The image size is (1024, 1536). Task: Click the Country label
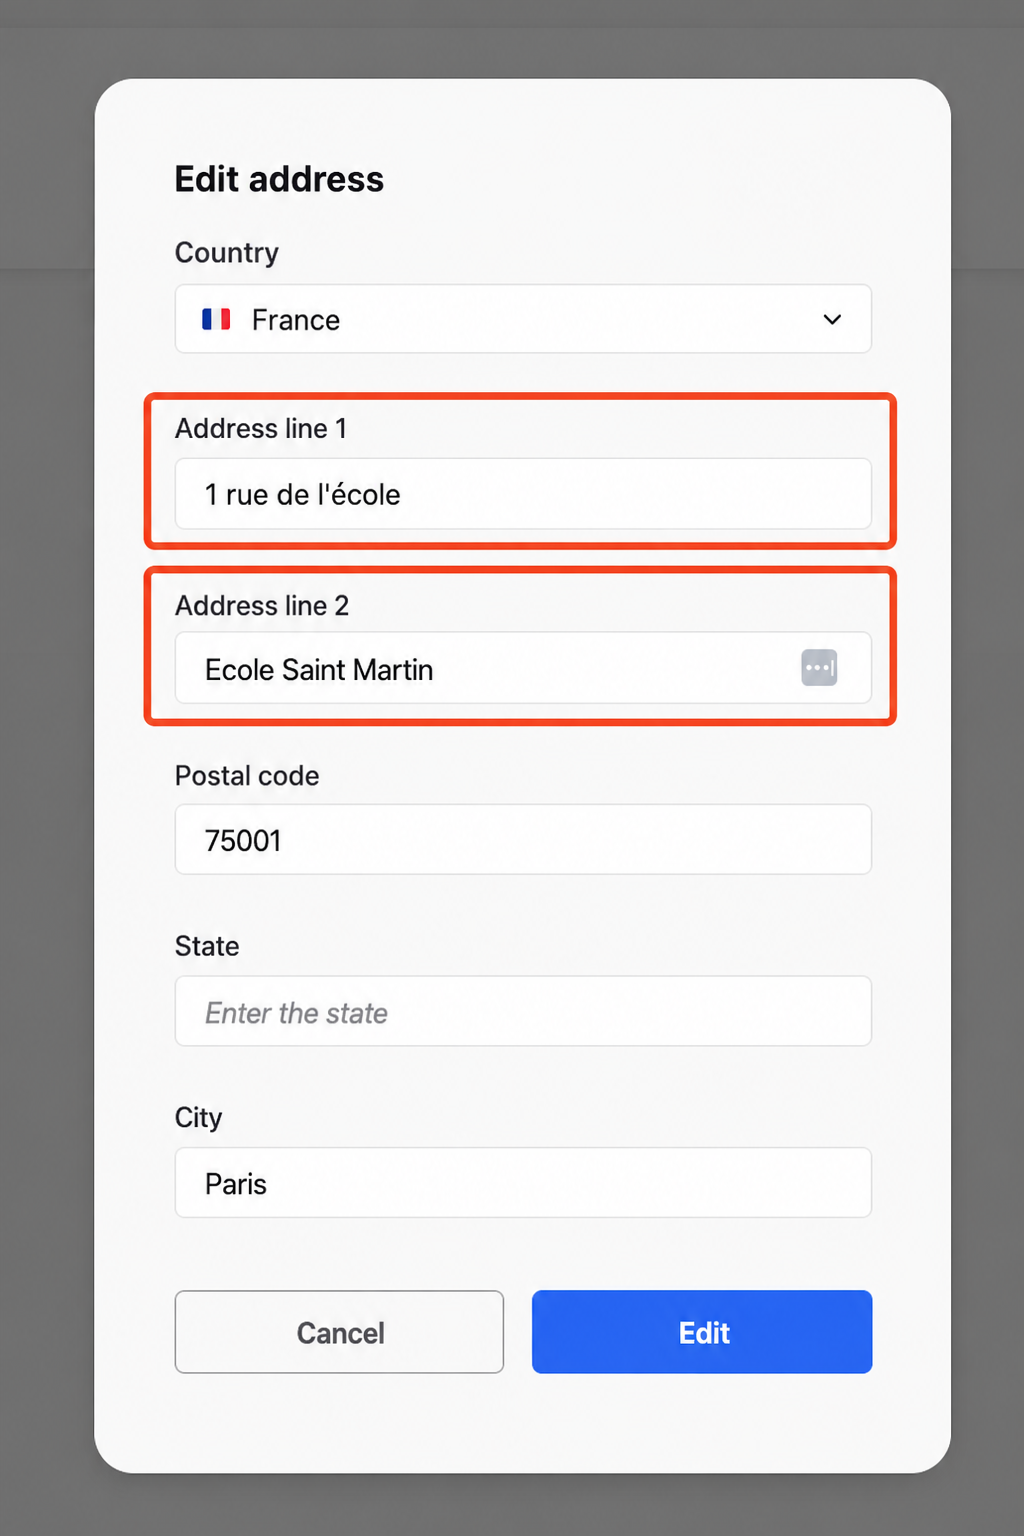[x=227, y=253]
